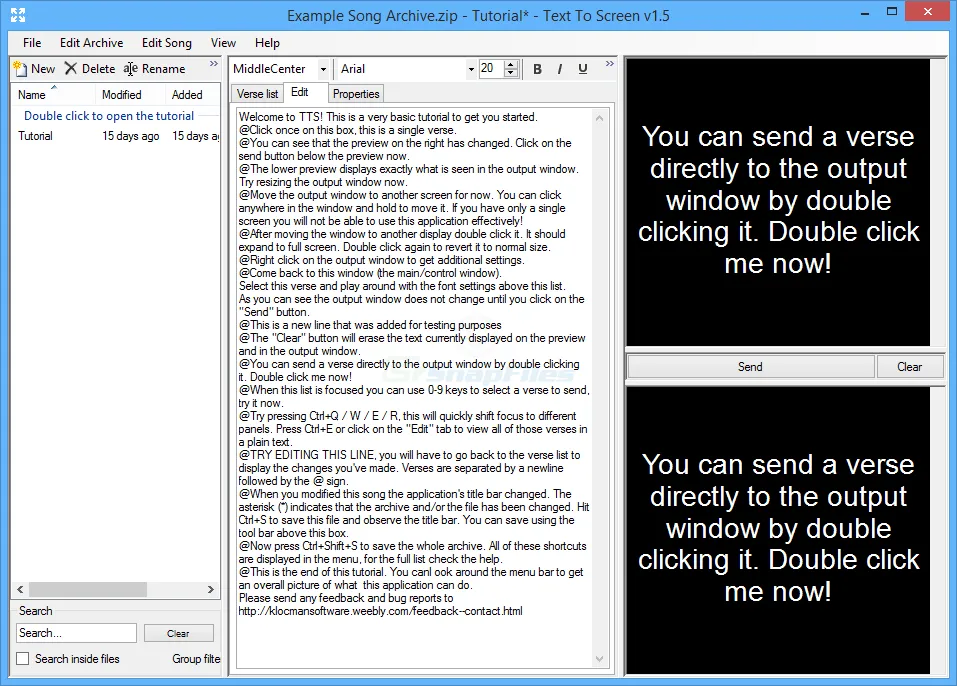Image resolution: width=957 pixels, height=686 pixels.
Task: Sort songs by the Name column
Action: 54,95
